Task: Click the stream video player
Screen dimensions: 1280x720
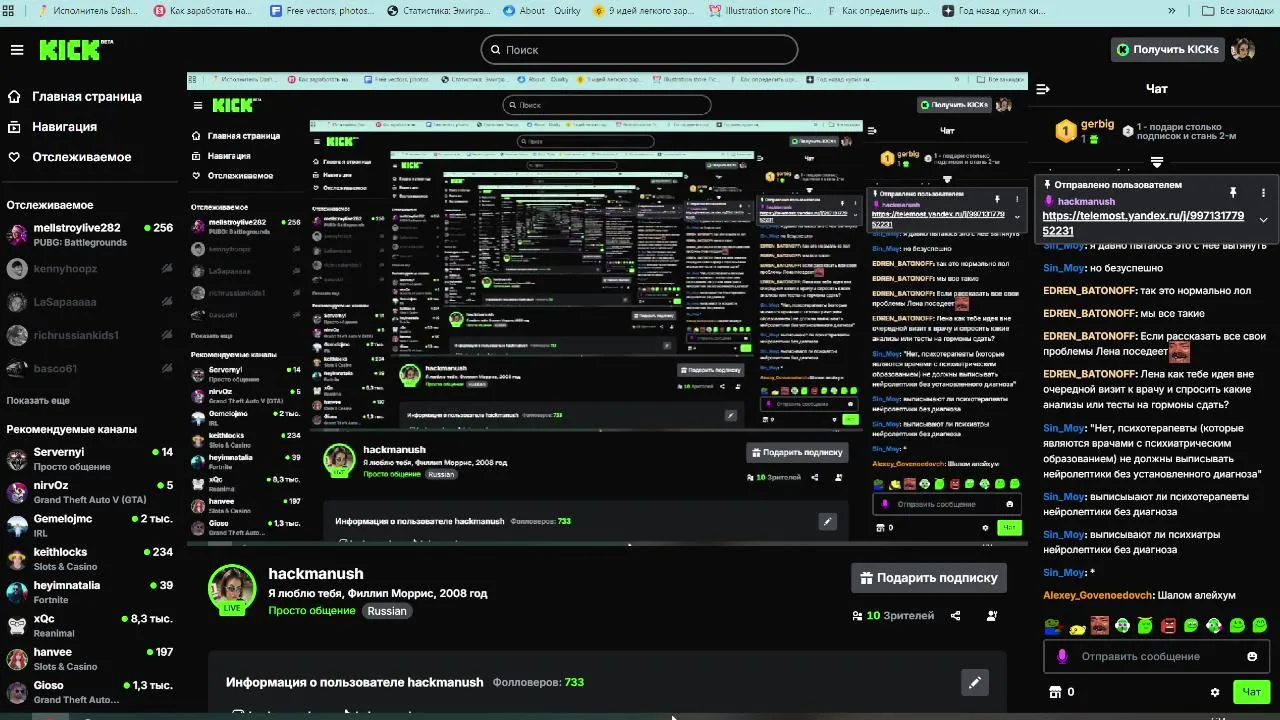Action: pyautogui.click(x=607, y=309)
